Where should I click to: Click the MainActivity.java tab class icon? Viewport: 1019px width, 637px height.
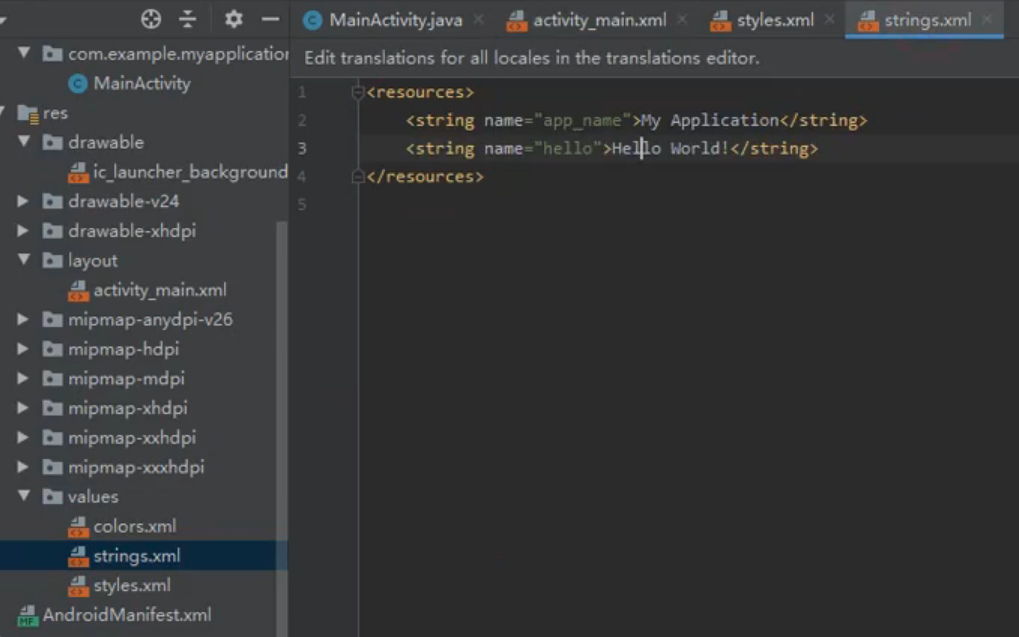pyautogui.click(x=313, y=21)
